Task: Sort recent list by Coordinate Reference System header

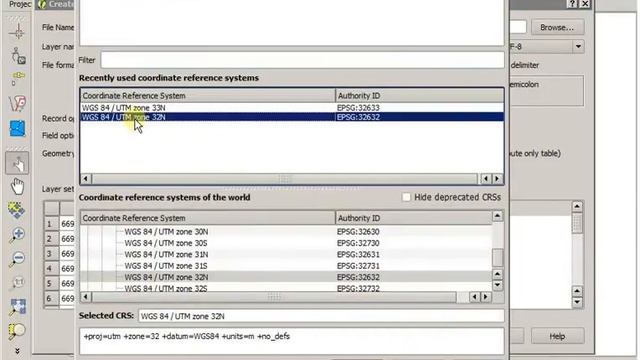Action: [208, 96]
